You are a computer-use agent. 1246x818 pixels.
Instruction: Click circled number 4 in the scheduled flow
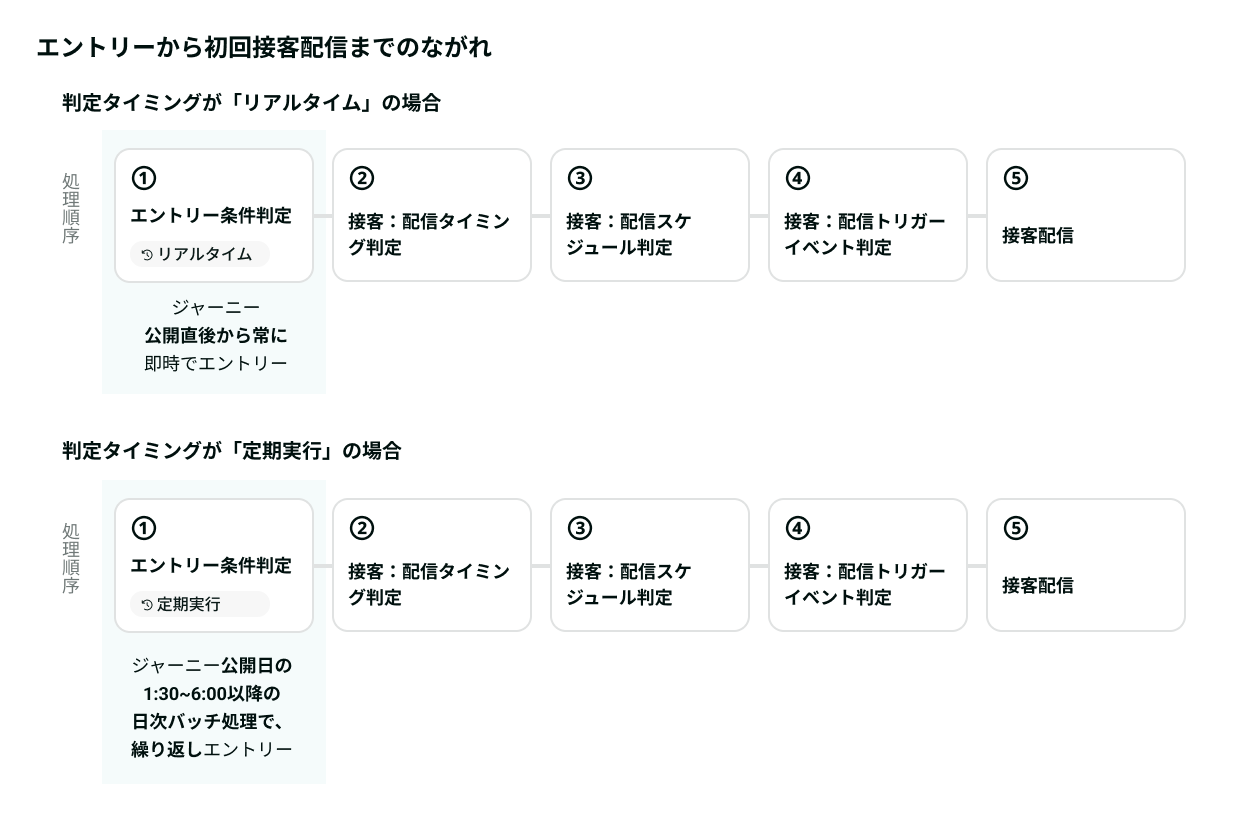(798, 528)
